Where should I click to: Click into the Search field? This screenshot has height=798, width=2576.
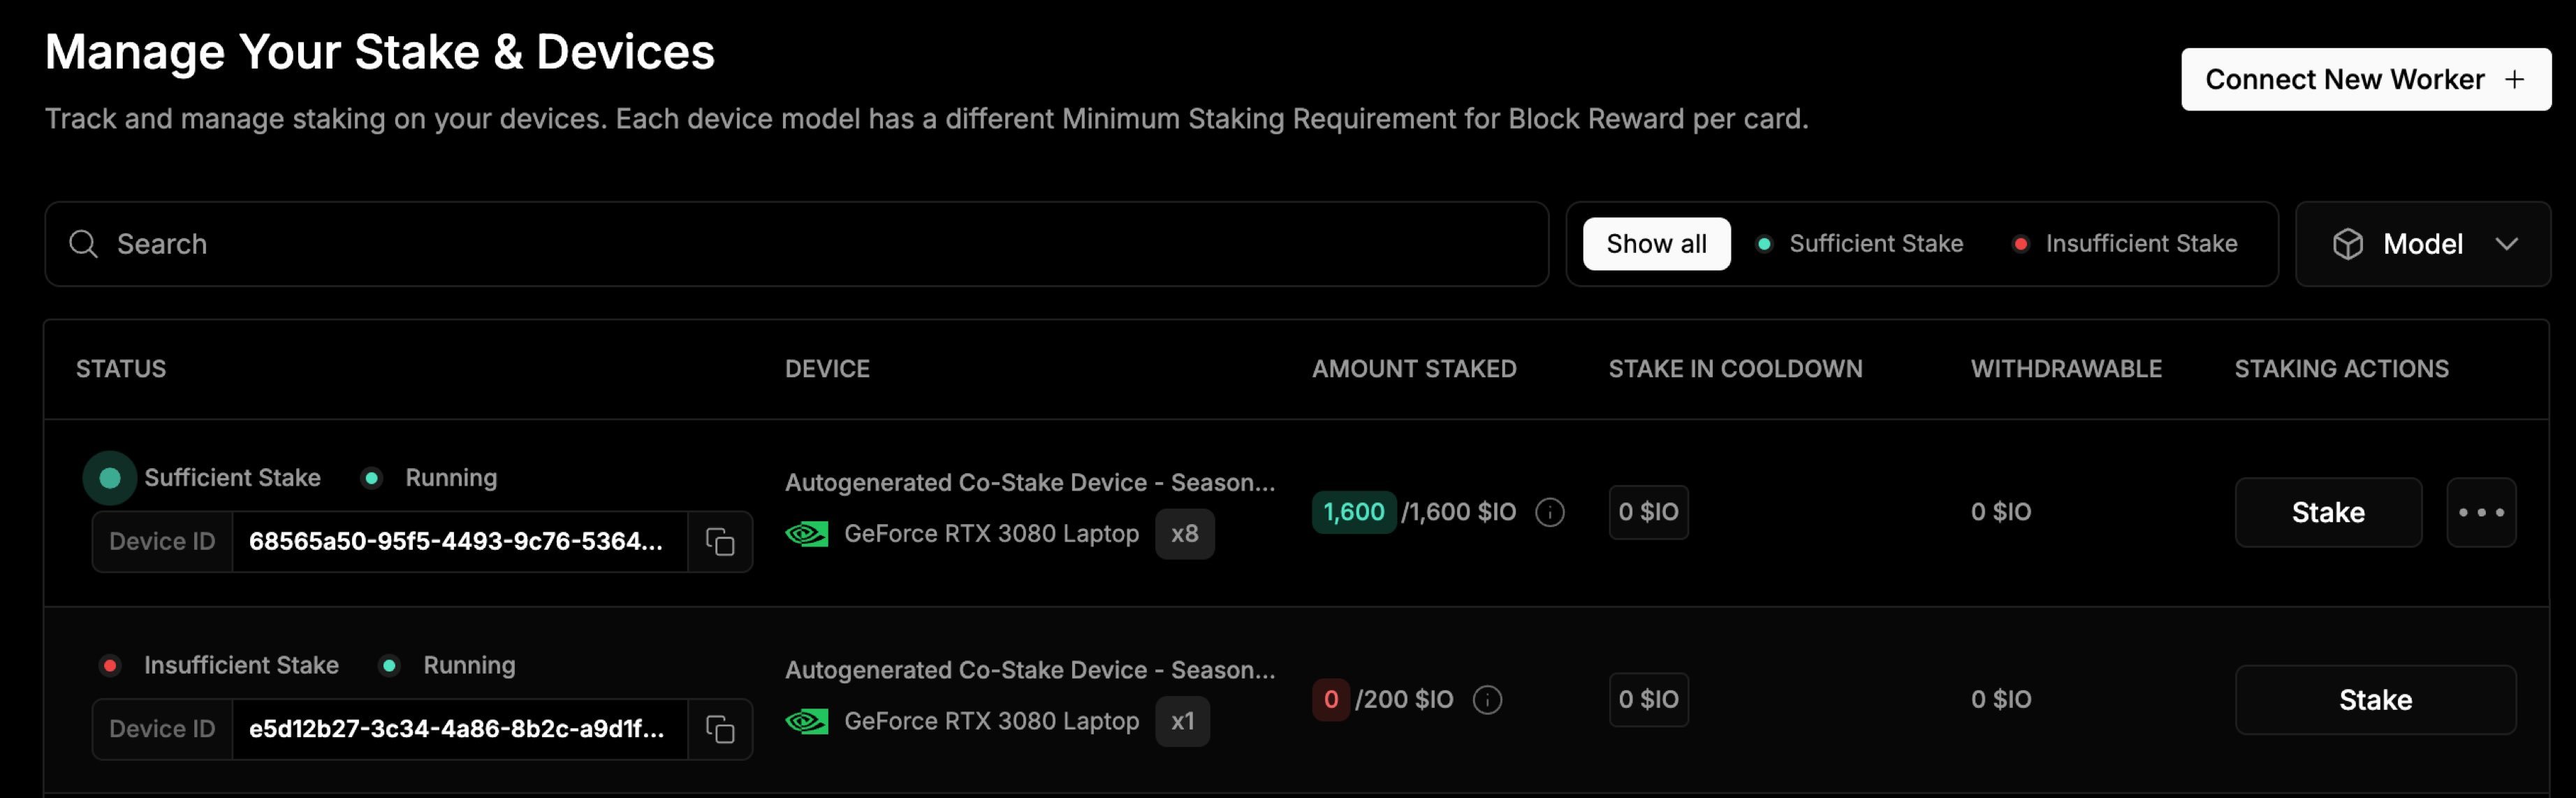click(796, 244)
